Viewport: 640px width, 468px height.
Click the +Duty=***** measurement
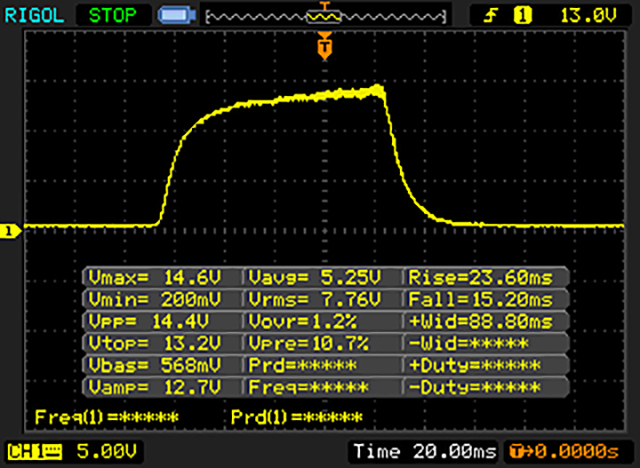pos(475,365)
